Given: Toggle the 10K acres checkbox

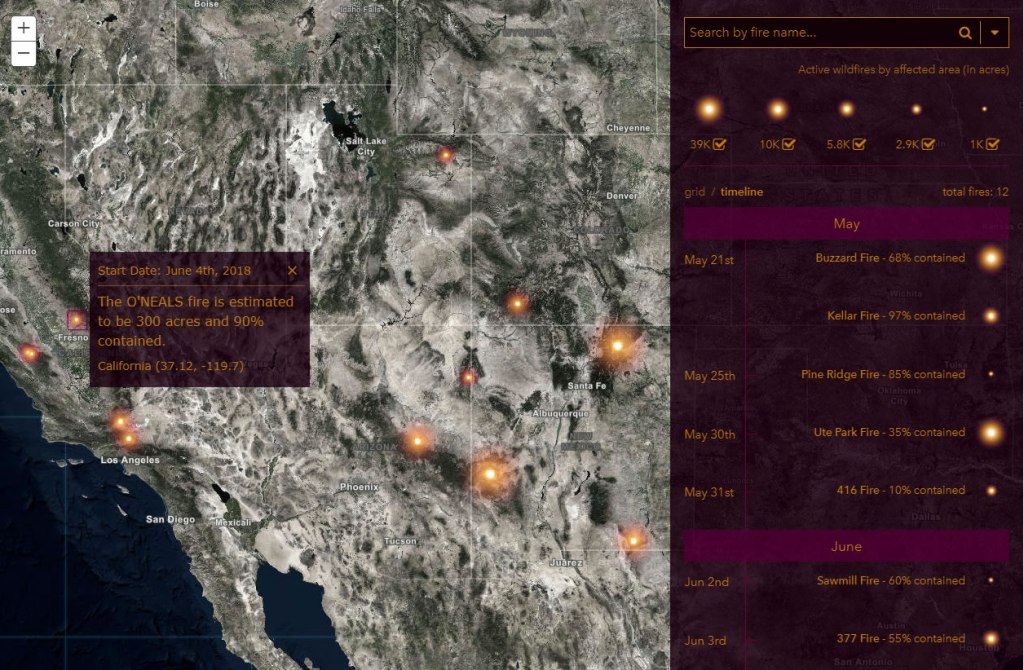Looking at the screenshot, I should click(790, 143).
